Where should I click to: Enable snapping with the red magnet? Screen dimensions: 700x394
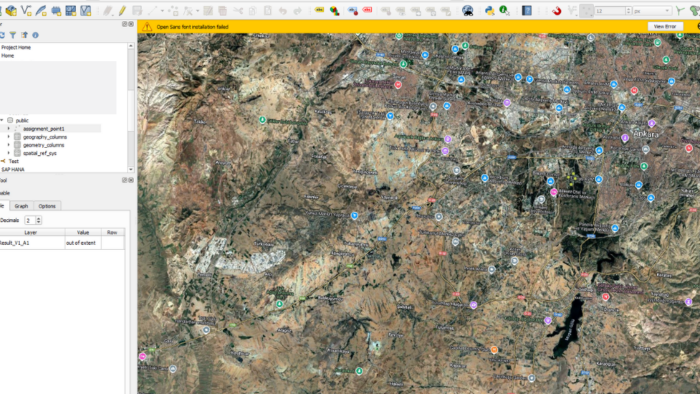(x=556, y=10)
